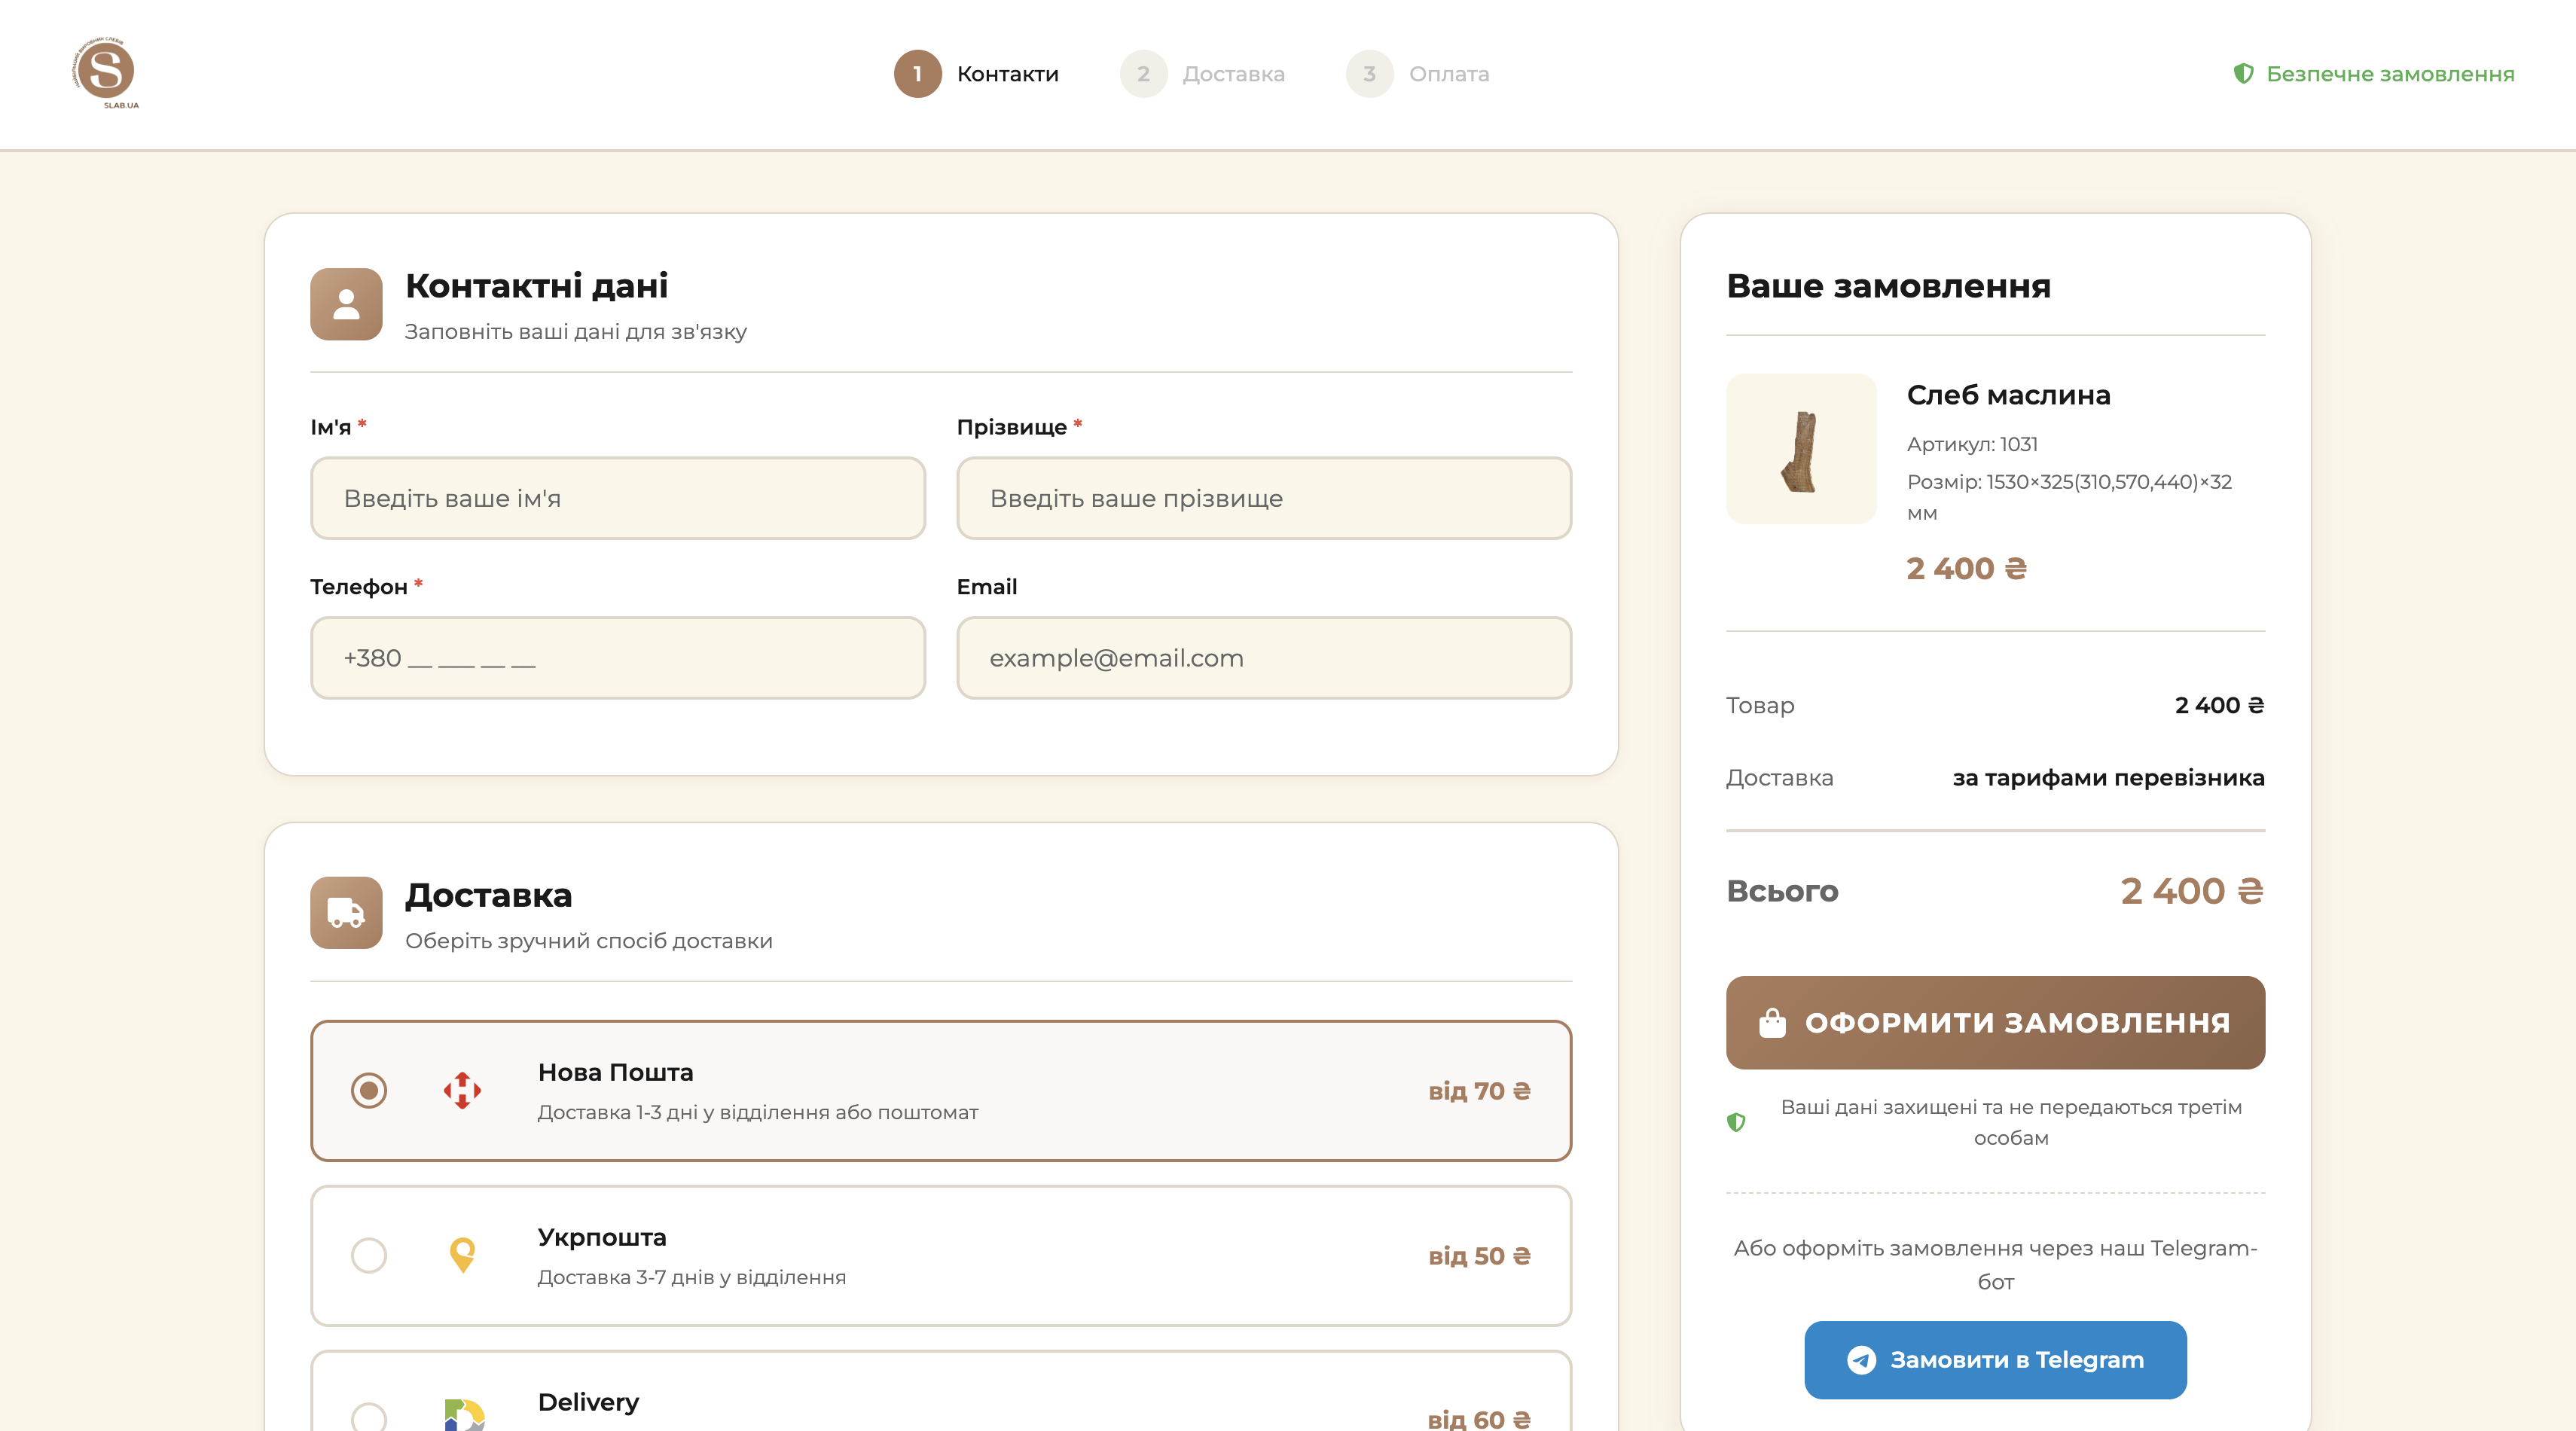Focus the Ім'я input field
Viewport: 2576px width, 1431px height.
[618, 498]
